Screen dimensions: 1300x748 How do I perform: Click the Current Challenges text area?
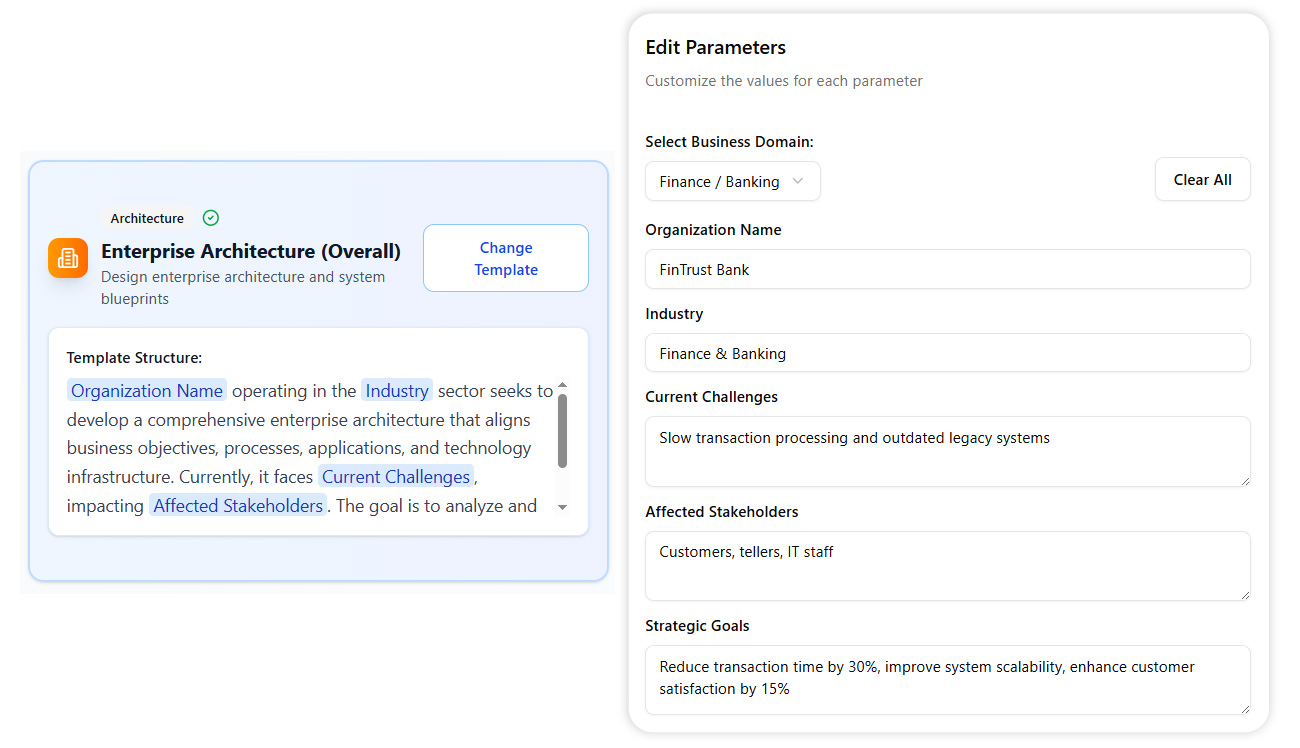point(947,451)
